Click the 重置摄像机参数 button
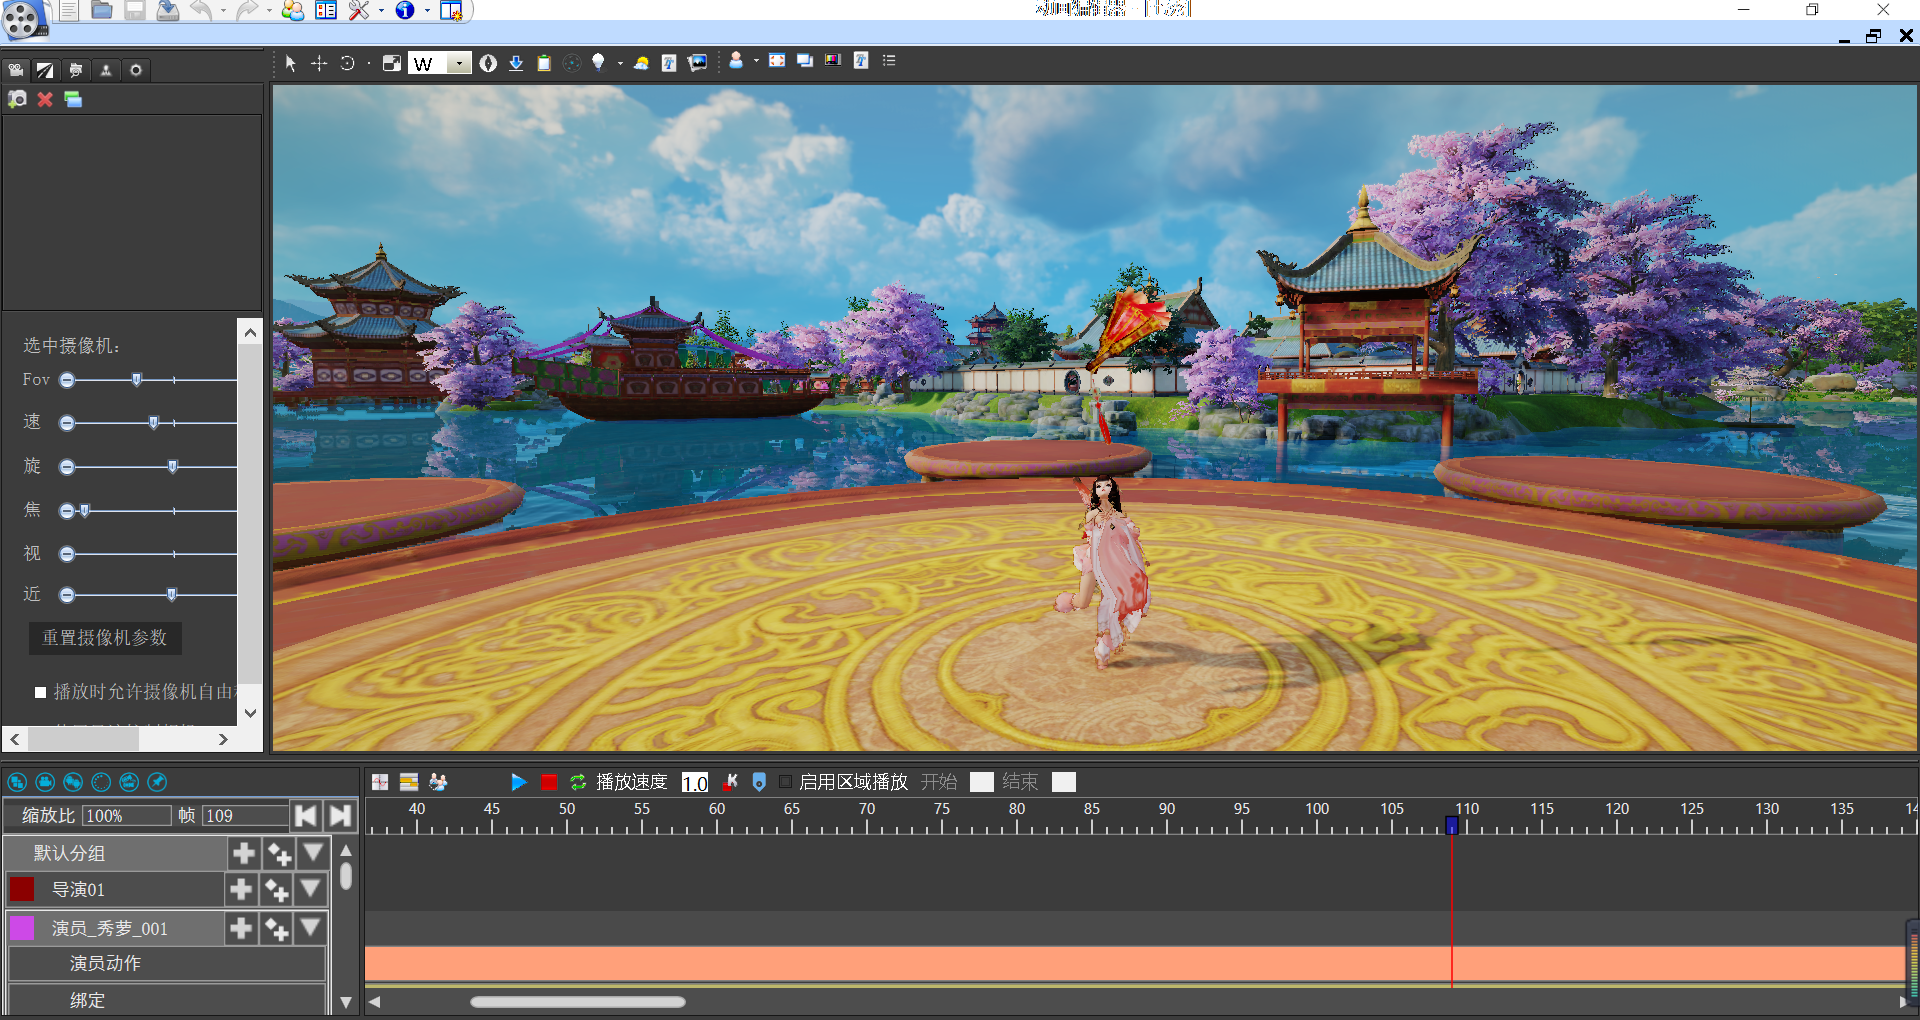This screenshot has height=1020, width=1920. pos(105,638)
